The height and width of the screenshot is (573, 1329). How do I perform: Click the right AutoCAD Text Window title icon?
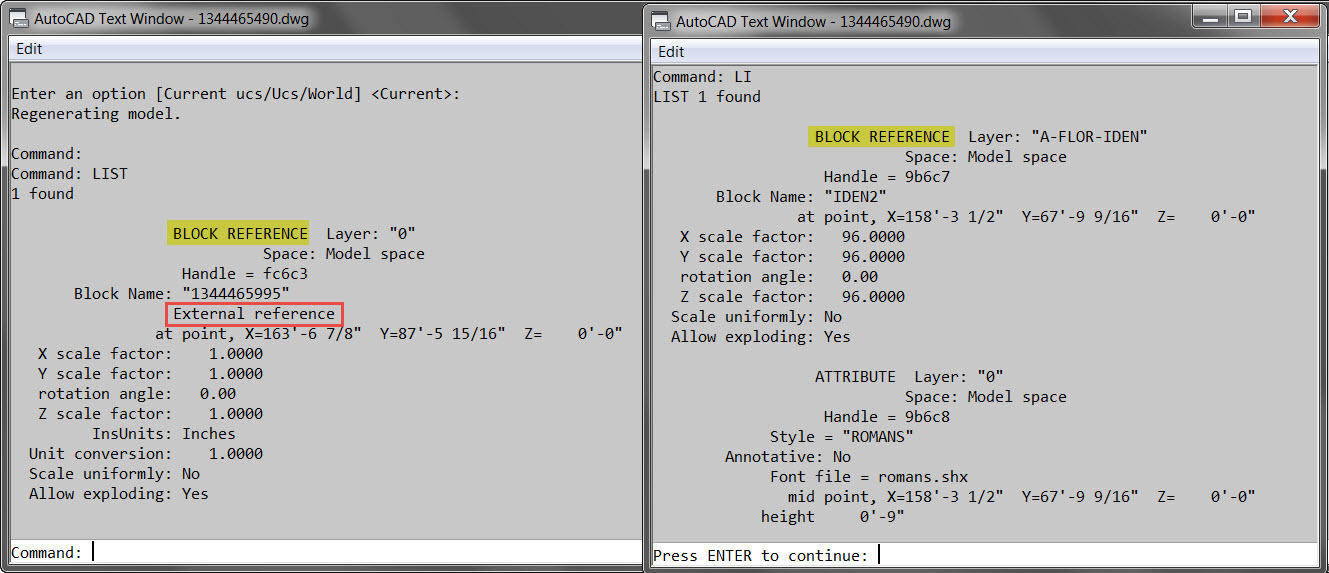pyautogui.click(x=660, y=21)
